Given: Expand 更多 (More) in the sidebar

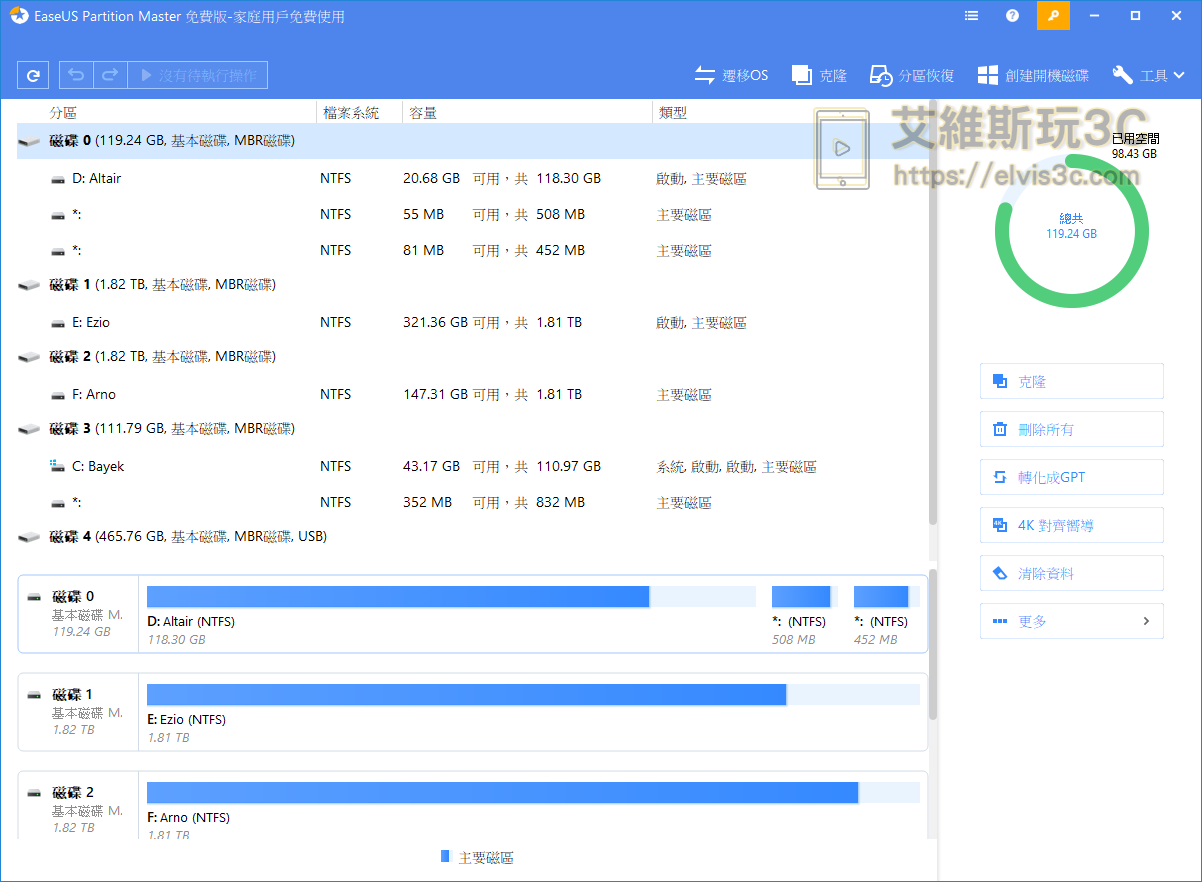Looking at the screenshot, I should click(1071, 620).
